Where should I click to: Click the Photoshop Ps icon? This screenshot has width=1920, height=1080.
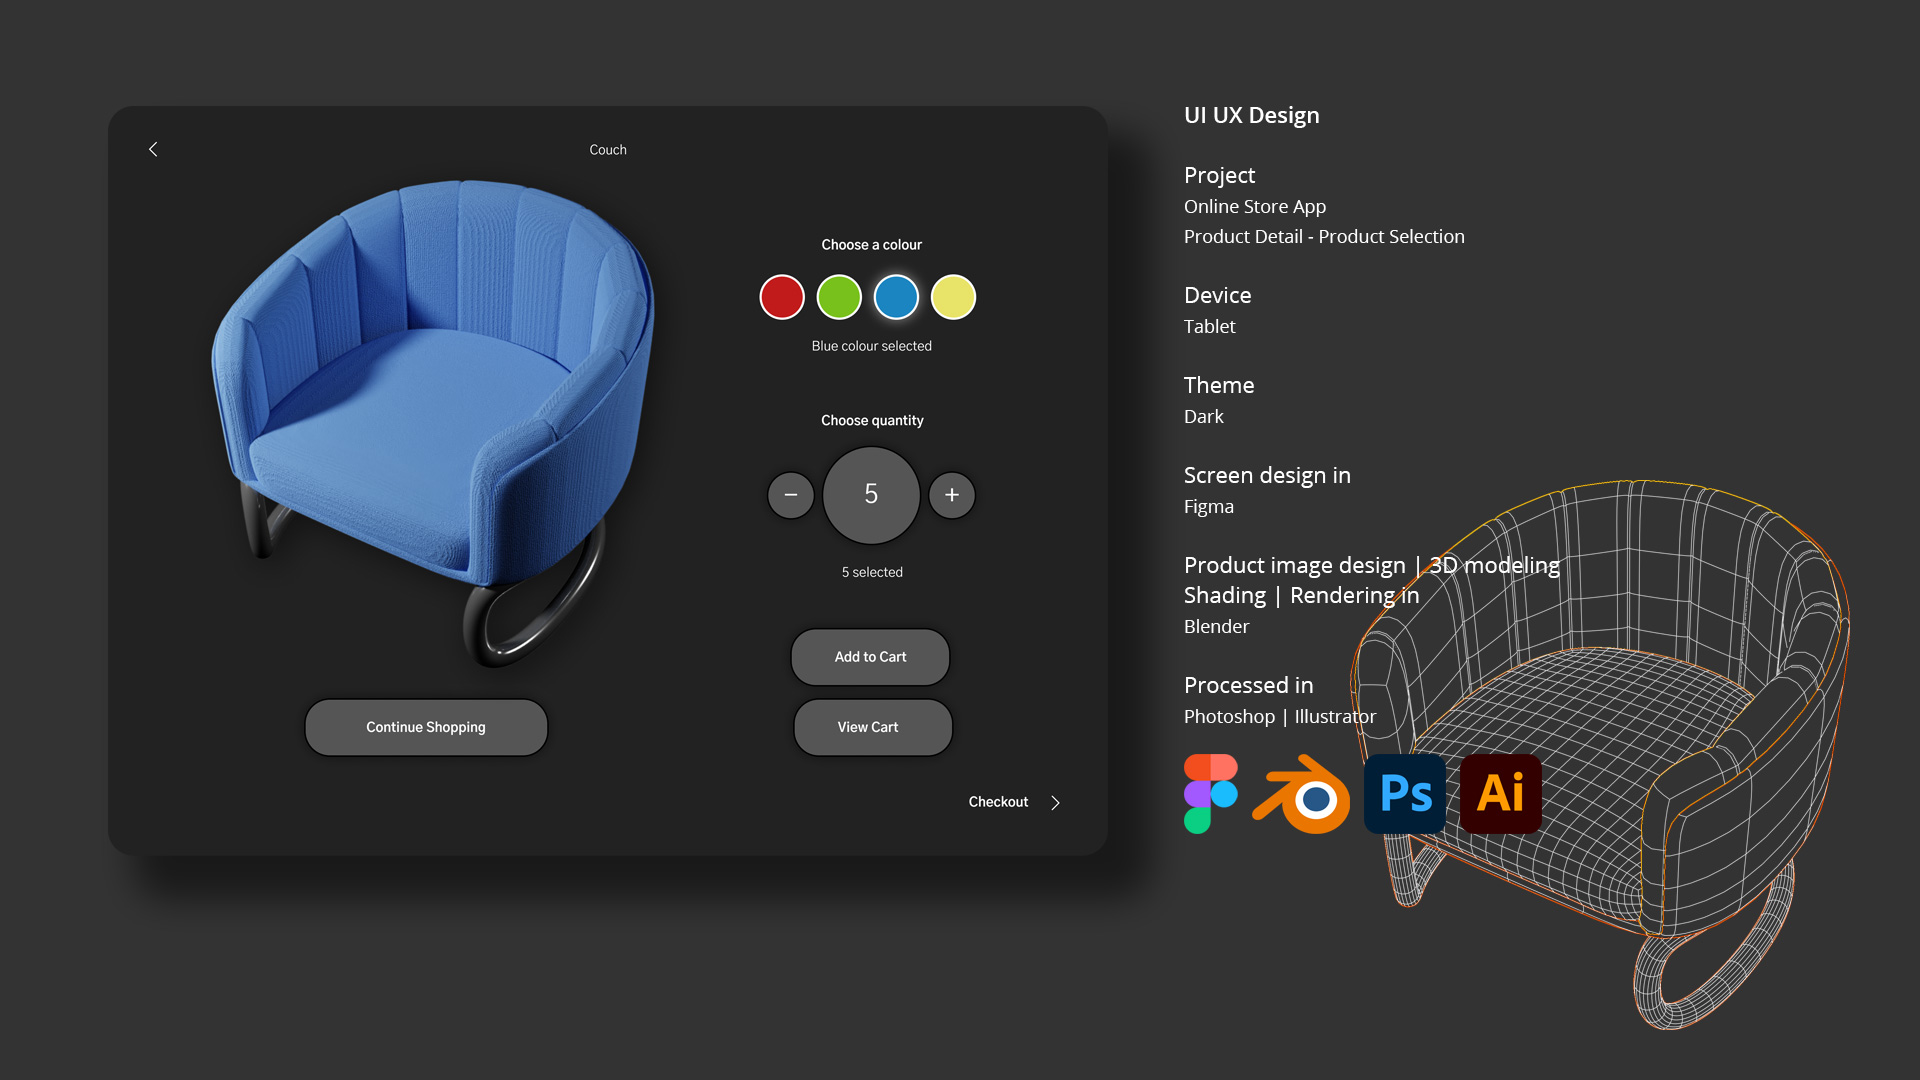click(x=1405, y=794)
